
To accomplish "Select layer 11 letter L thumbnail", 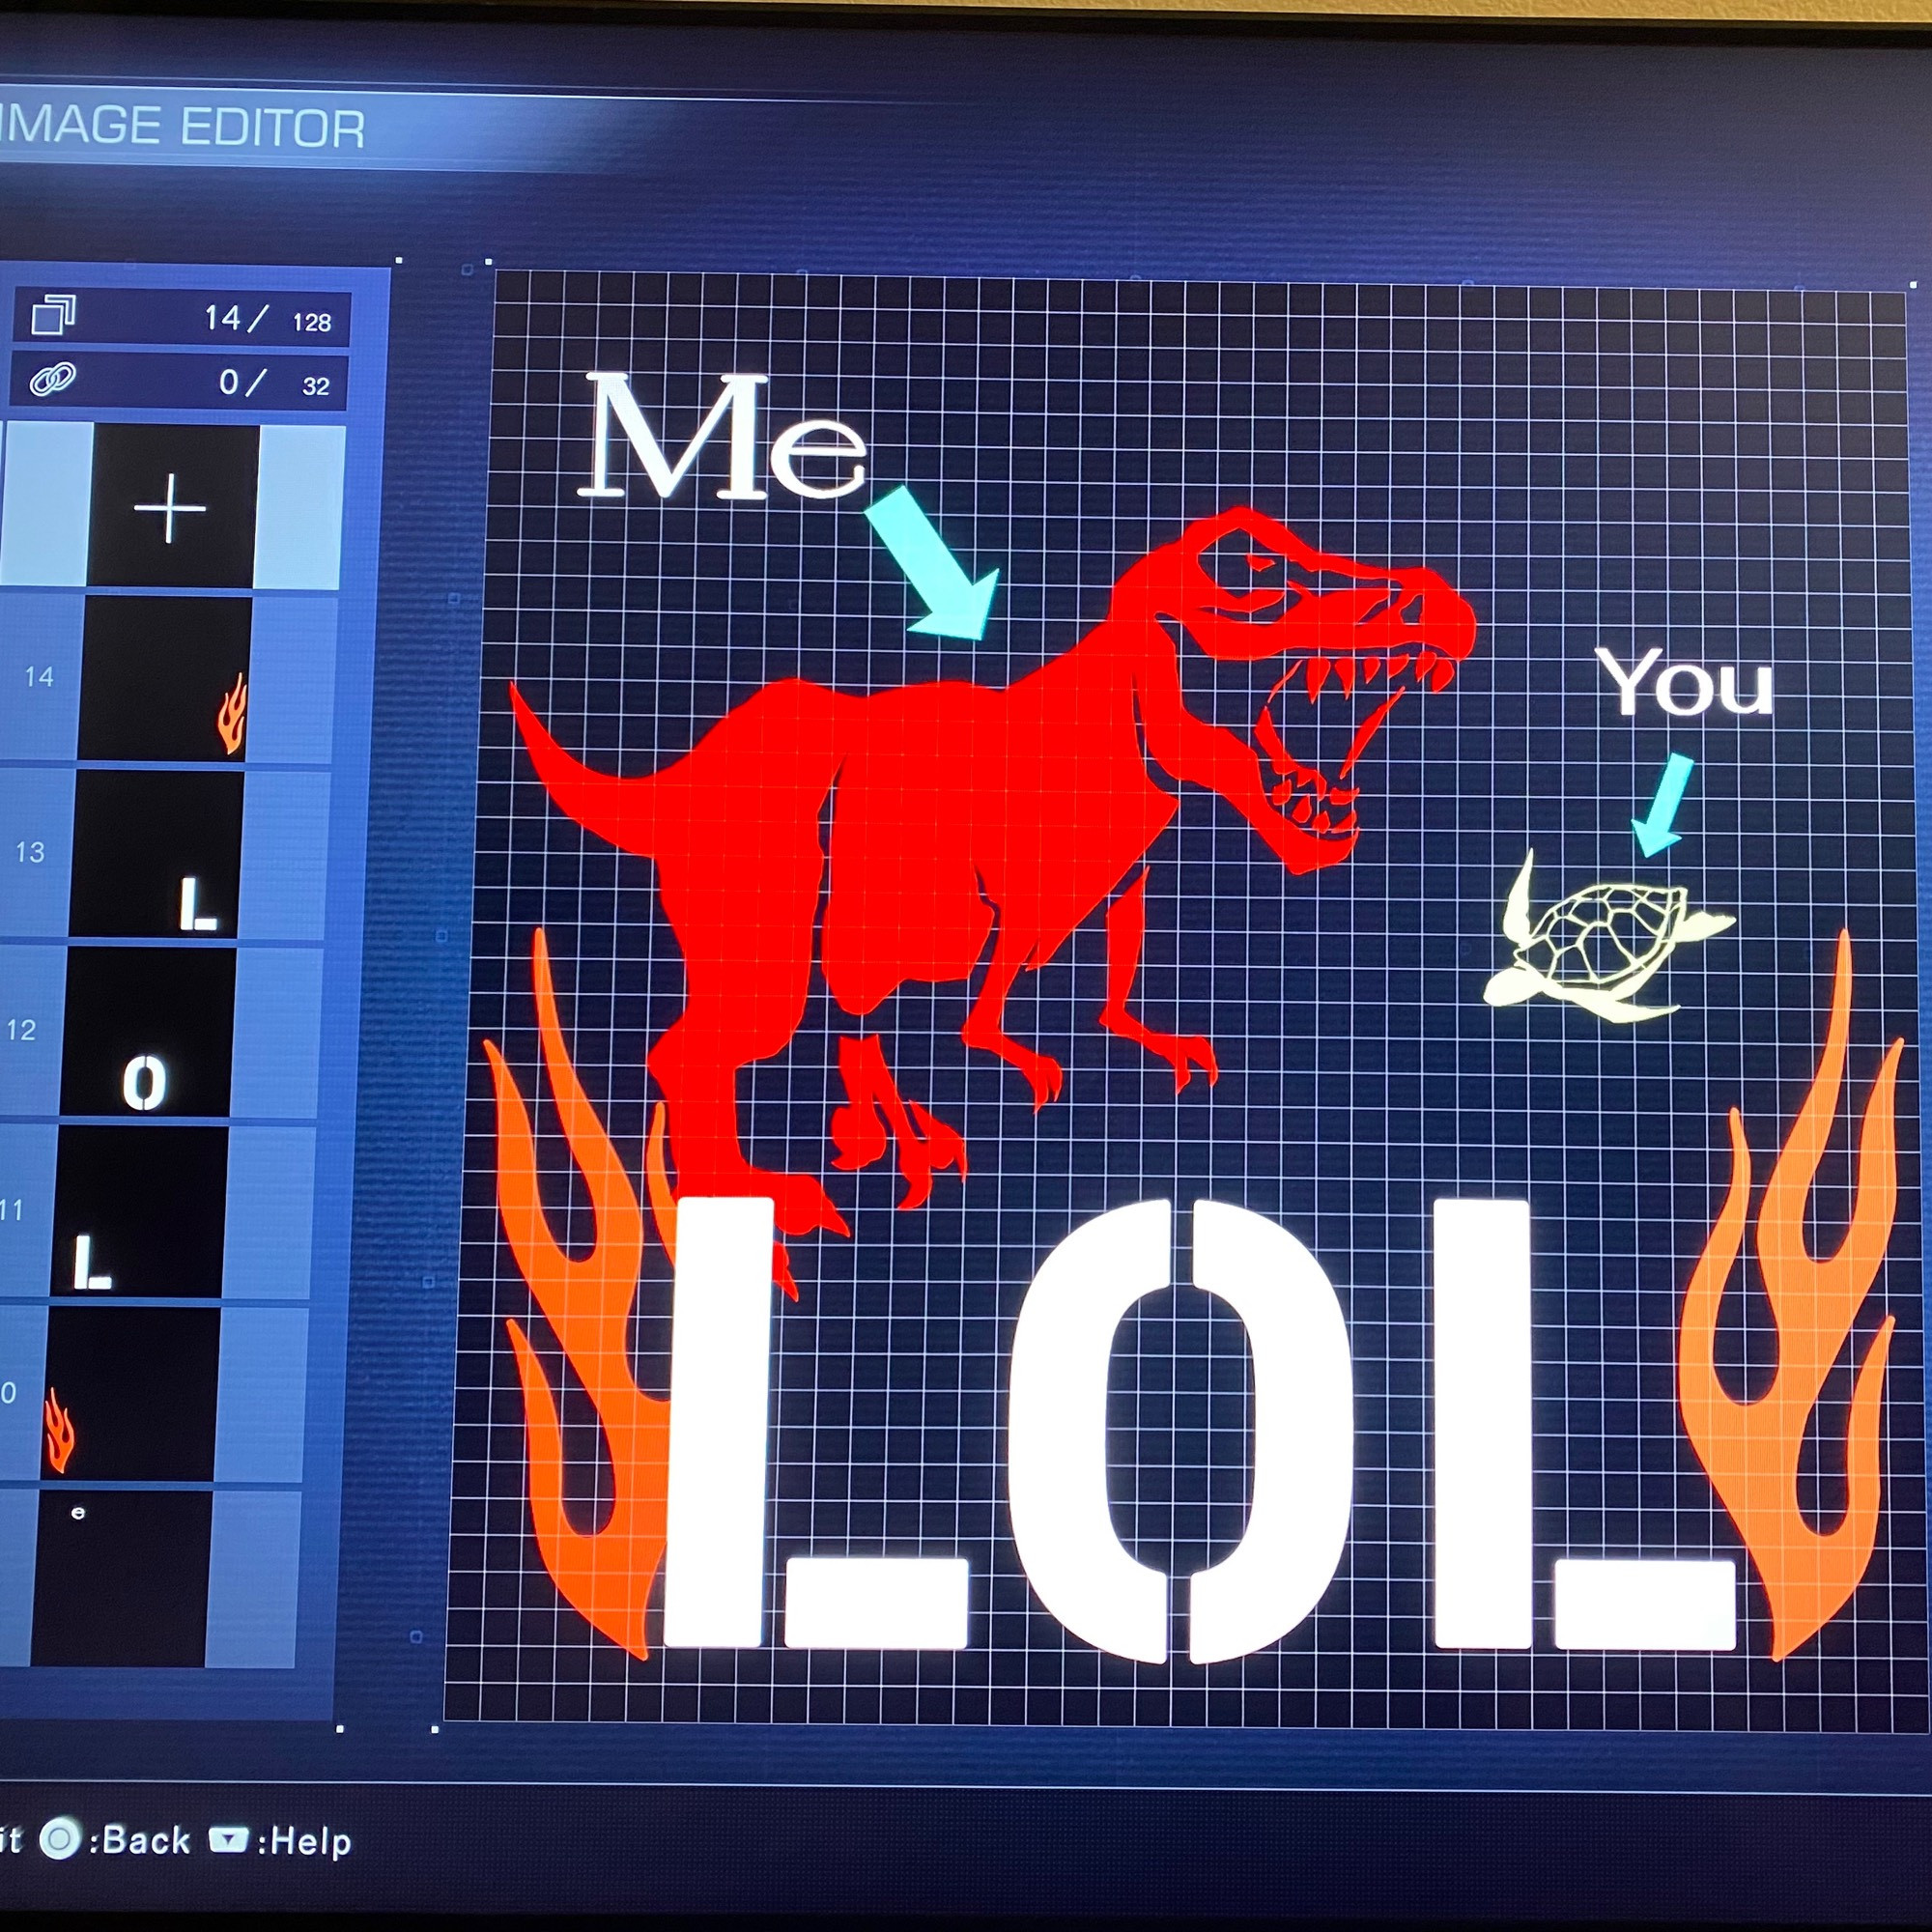I will click(138, 1212).
